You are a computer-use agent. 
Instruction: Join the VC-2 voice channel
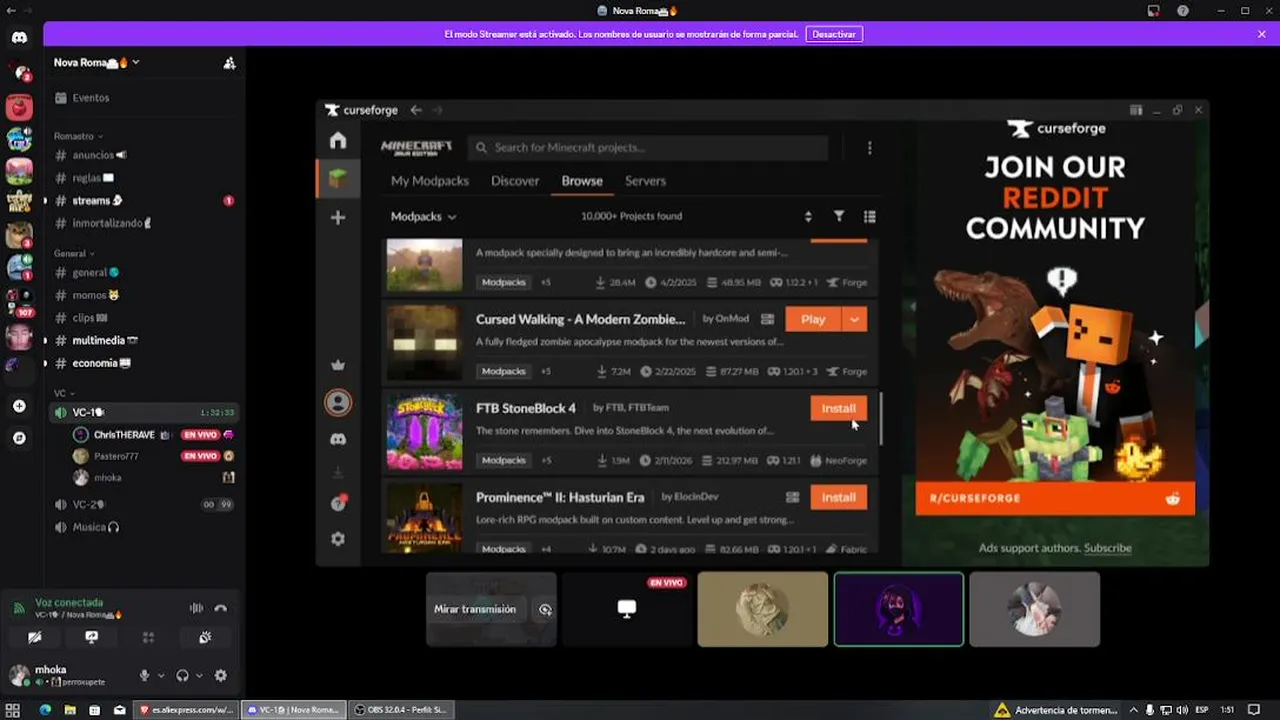point(145,505)
